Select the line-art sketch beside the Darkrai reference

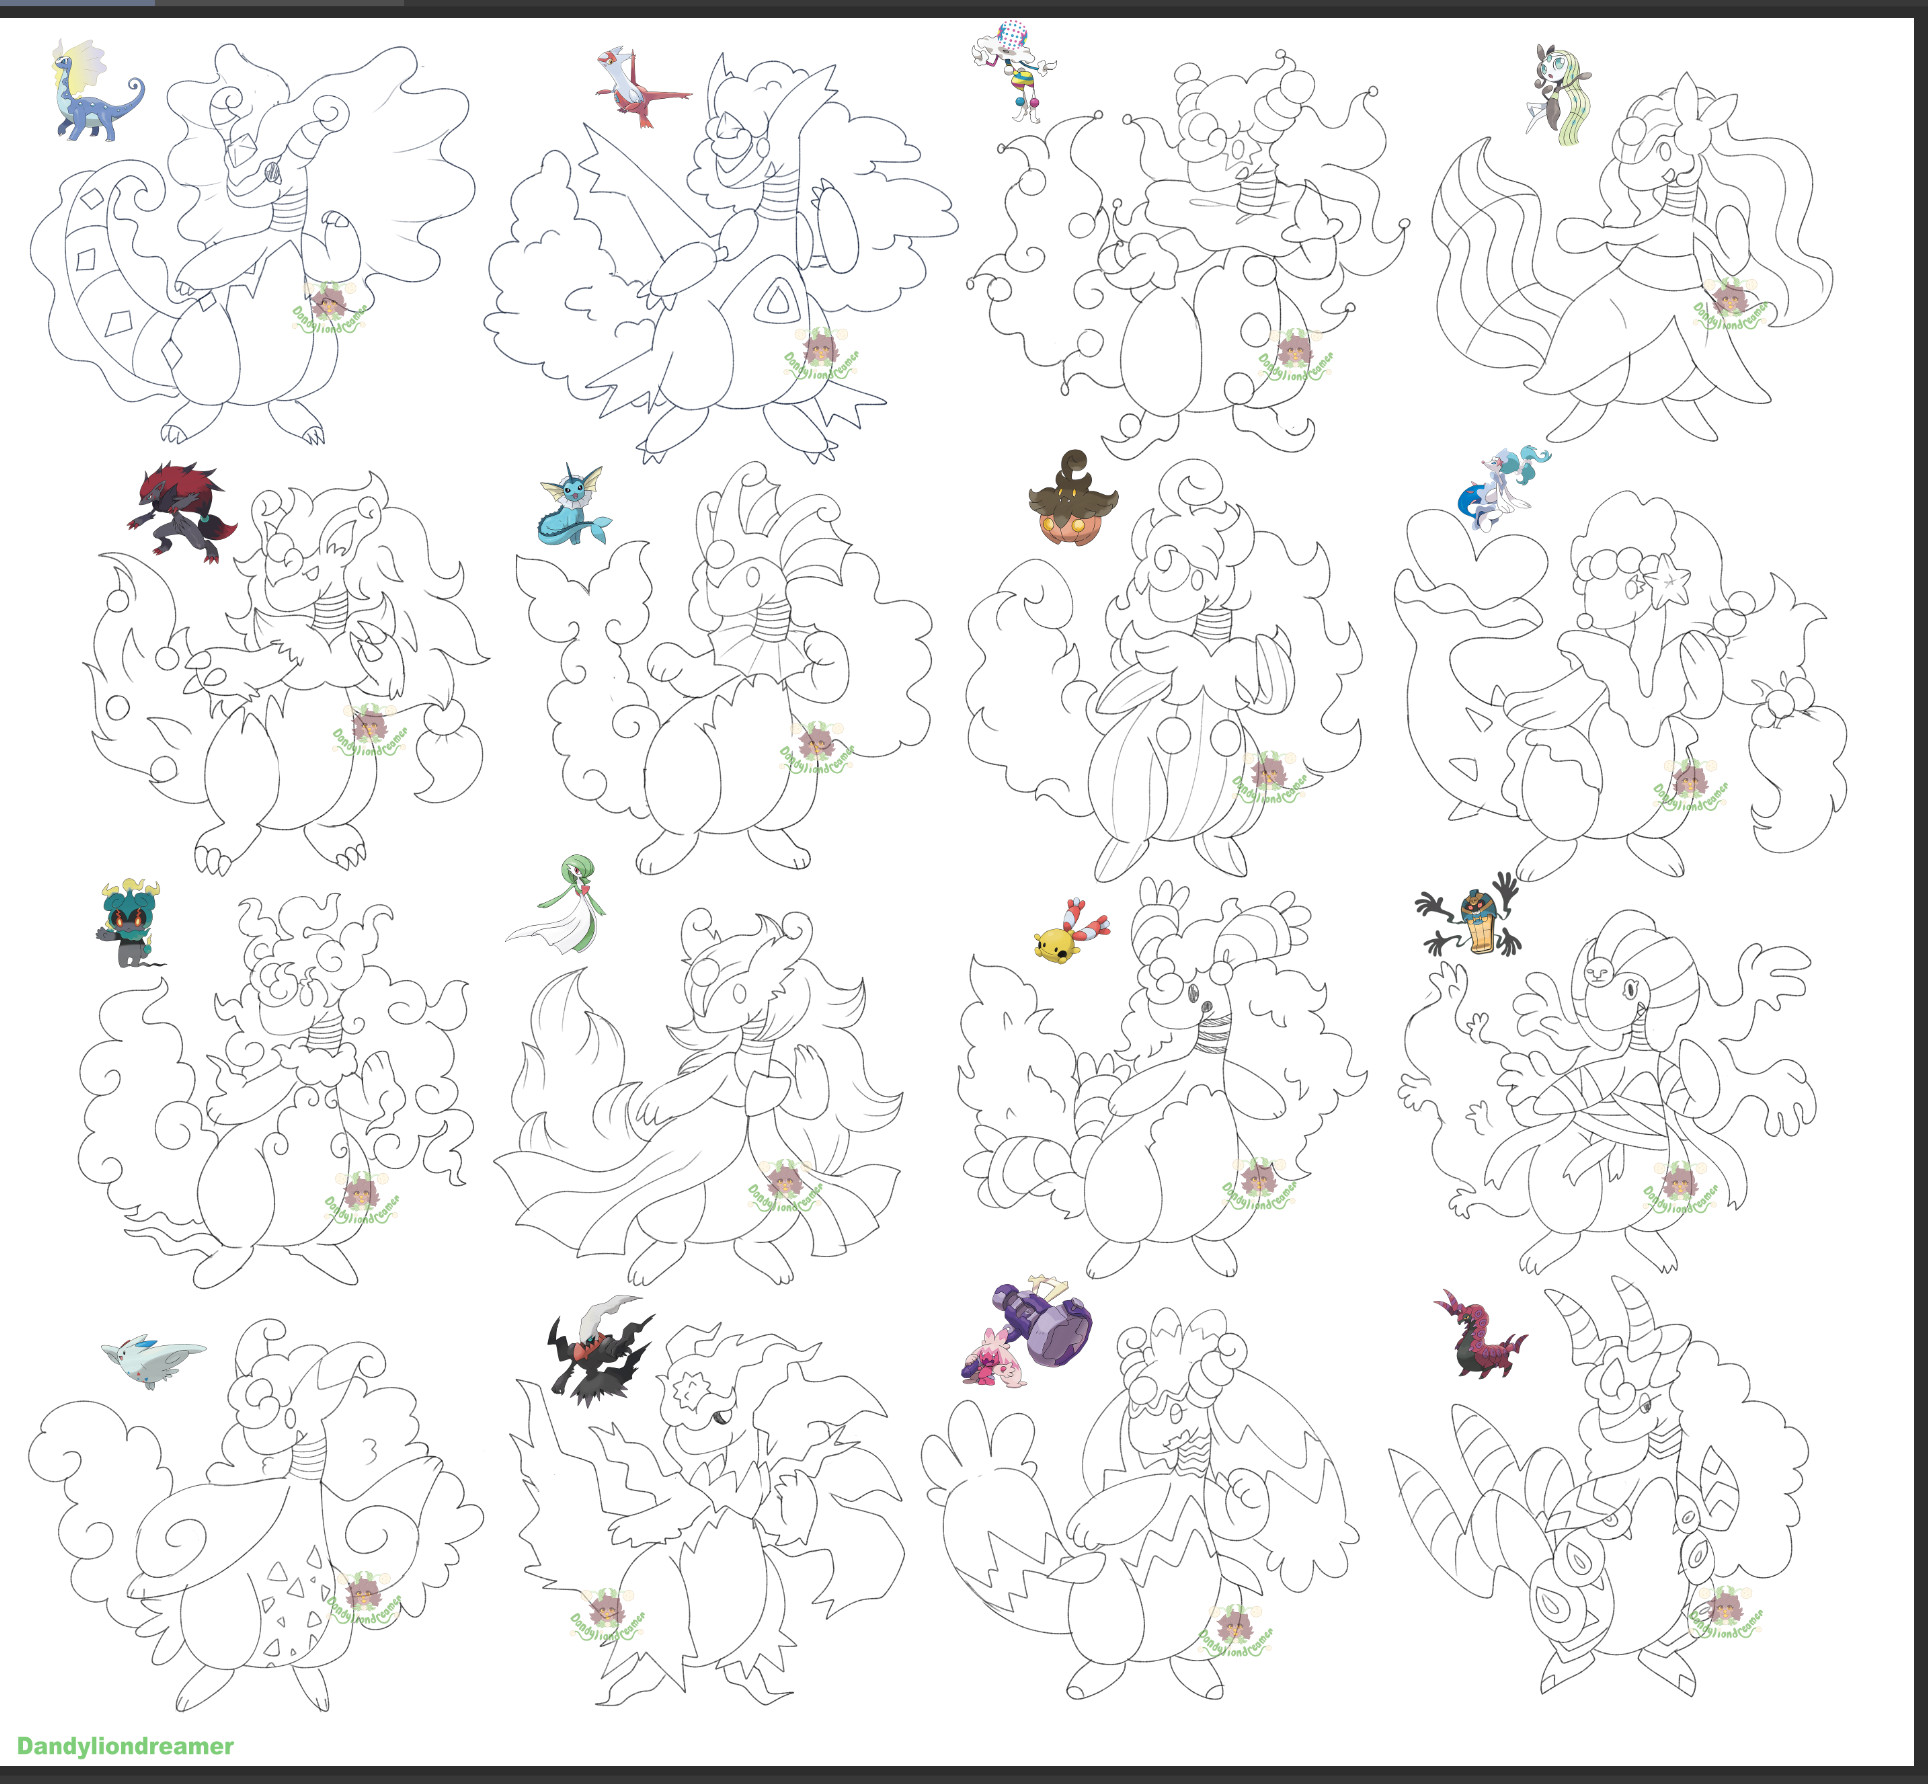click(708, 1515)
